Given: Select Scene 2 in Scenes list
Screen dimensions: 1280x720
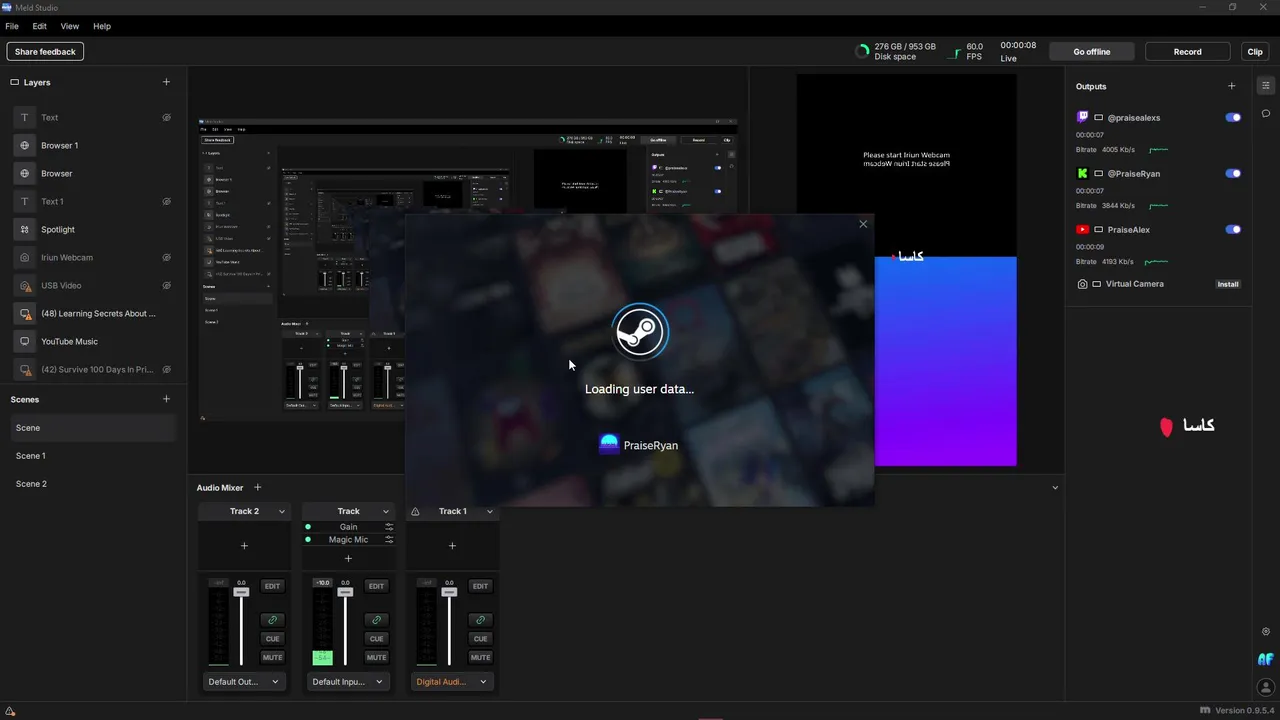Looking at the screenshot, I should point(92,484).
